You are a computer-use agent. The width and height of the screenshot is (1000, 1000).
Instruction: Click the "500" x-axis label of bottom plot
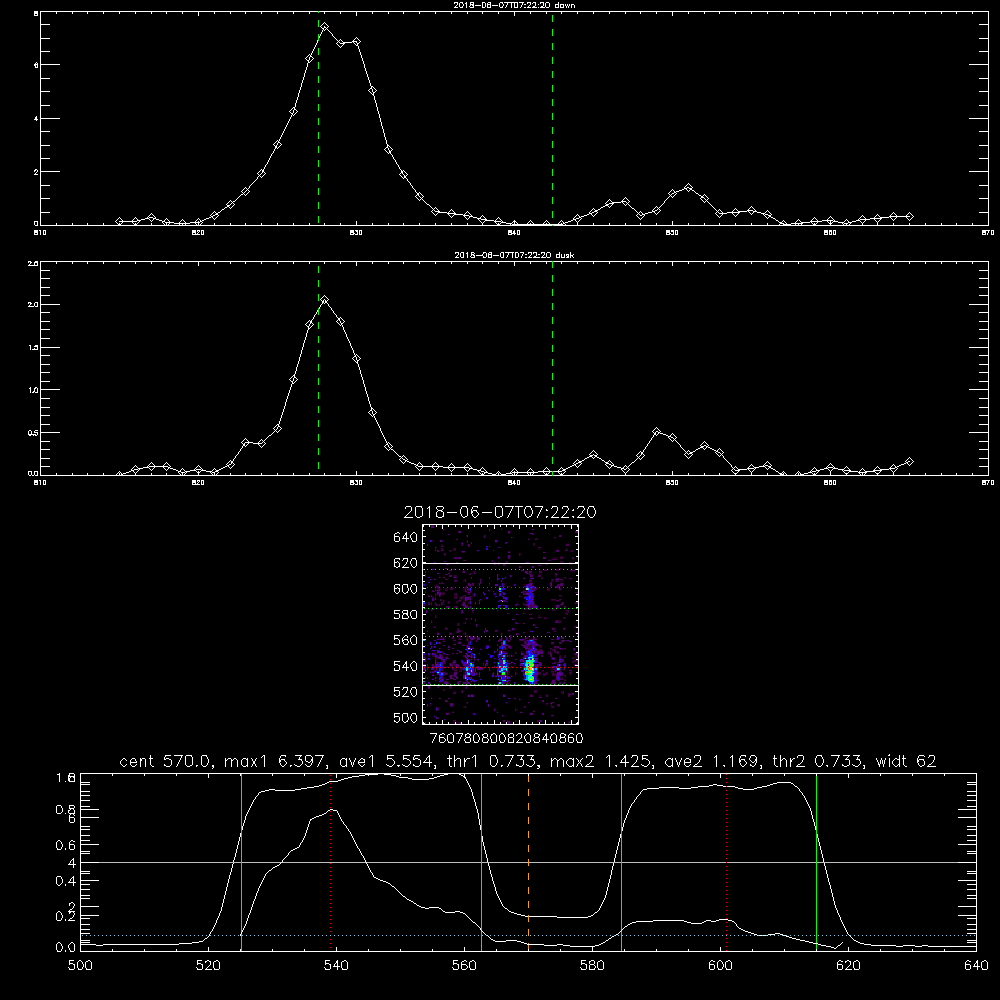pyautogui.click(x=80, y=966)
